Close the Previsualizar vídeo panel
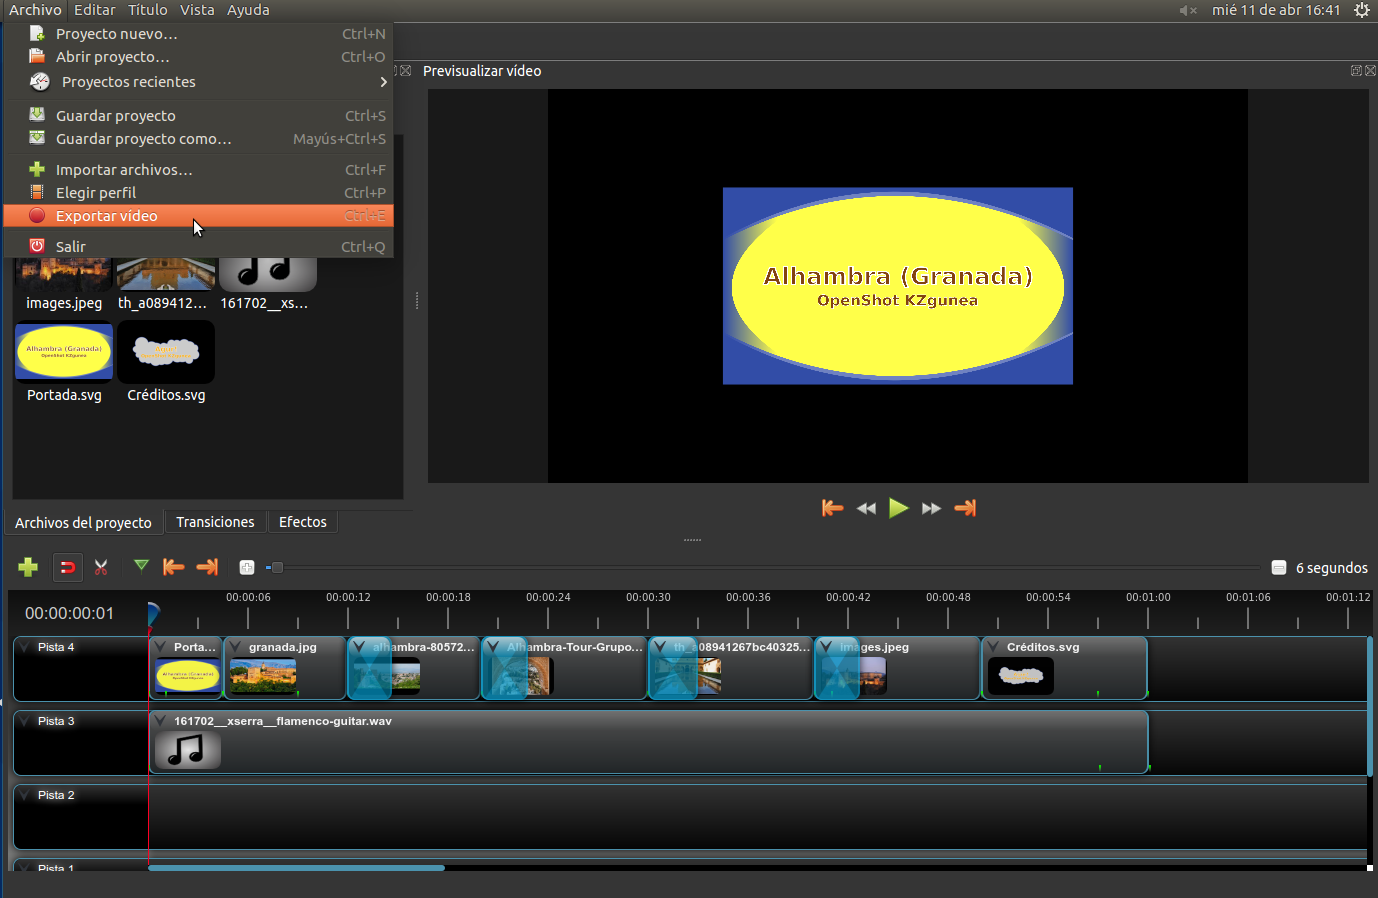1378x898 pixels. point(1370,71)
